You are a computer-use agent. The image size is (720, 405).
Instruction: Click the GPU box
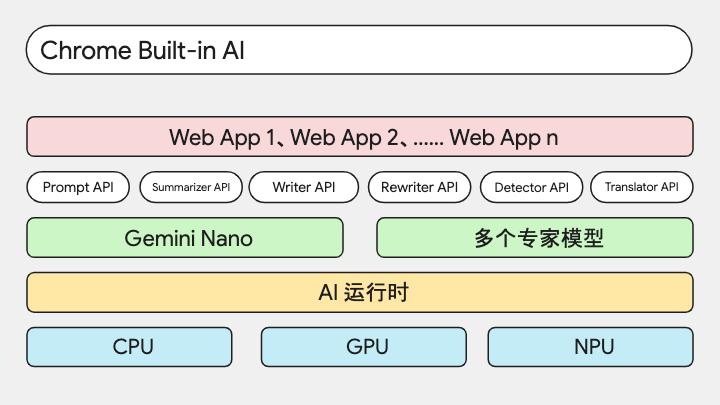(x=364, y=347)
